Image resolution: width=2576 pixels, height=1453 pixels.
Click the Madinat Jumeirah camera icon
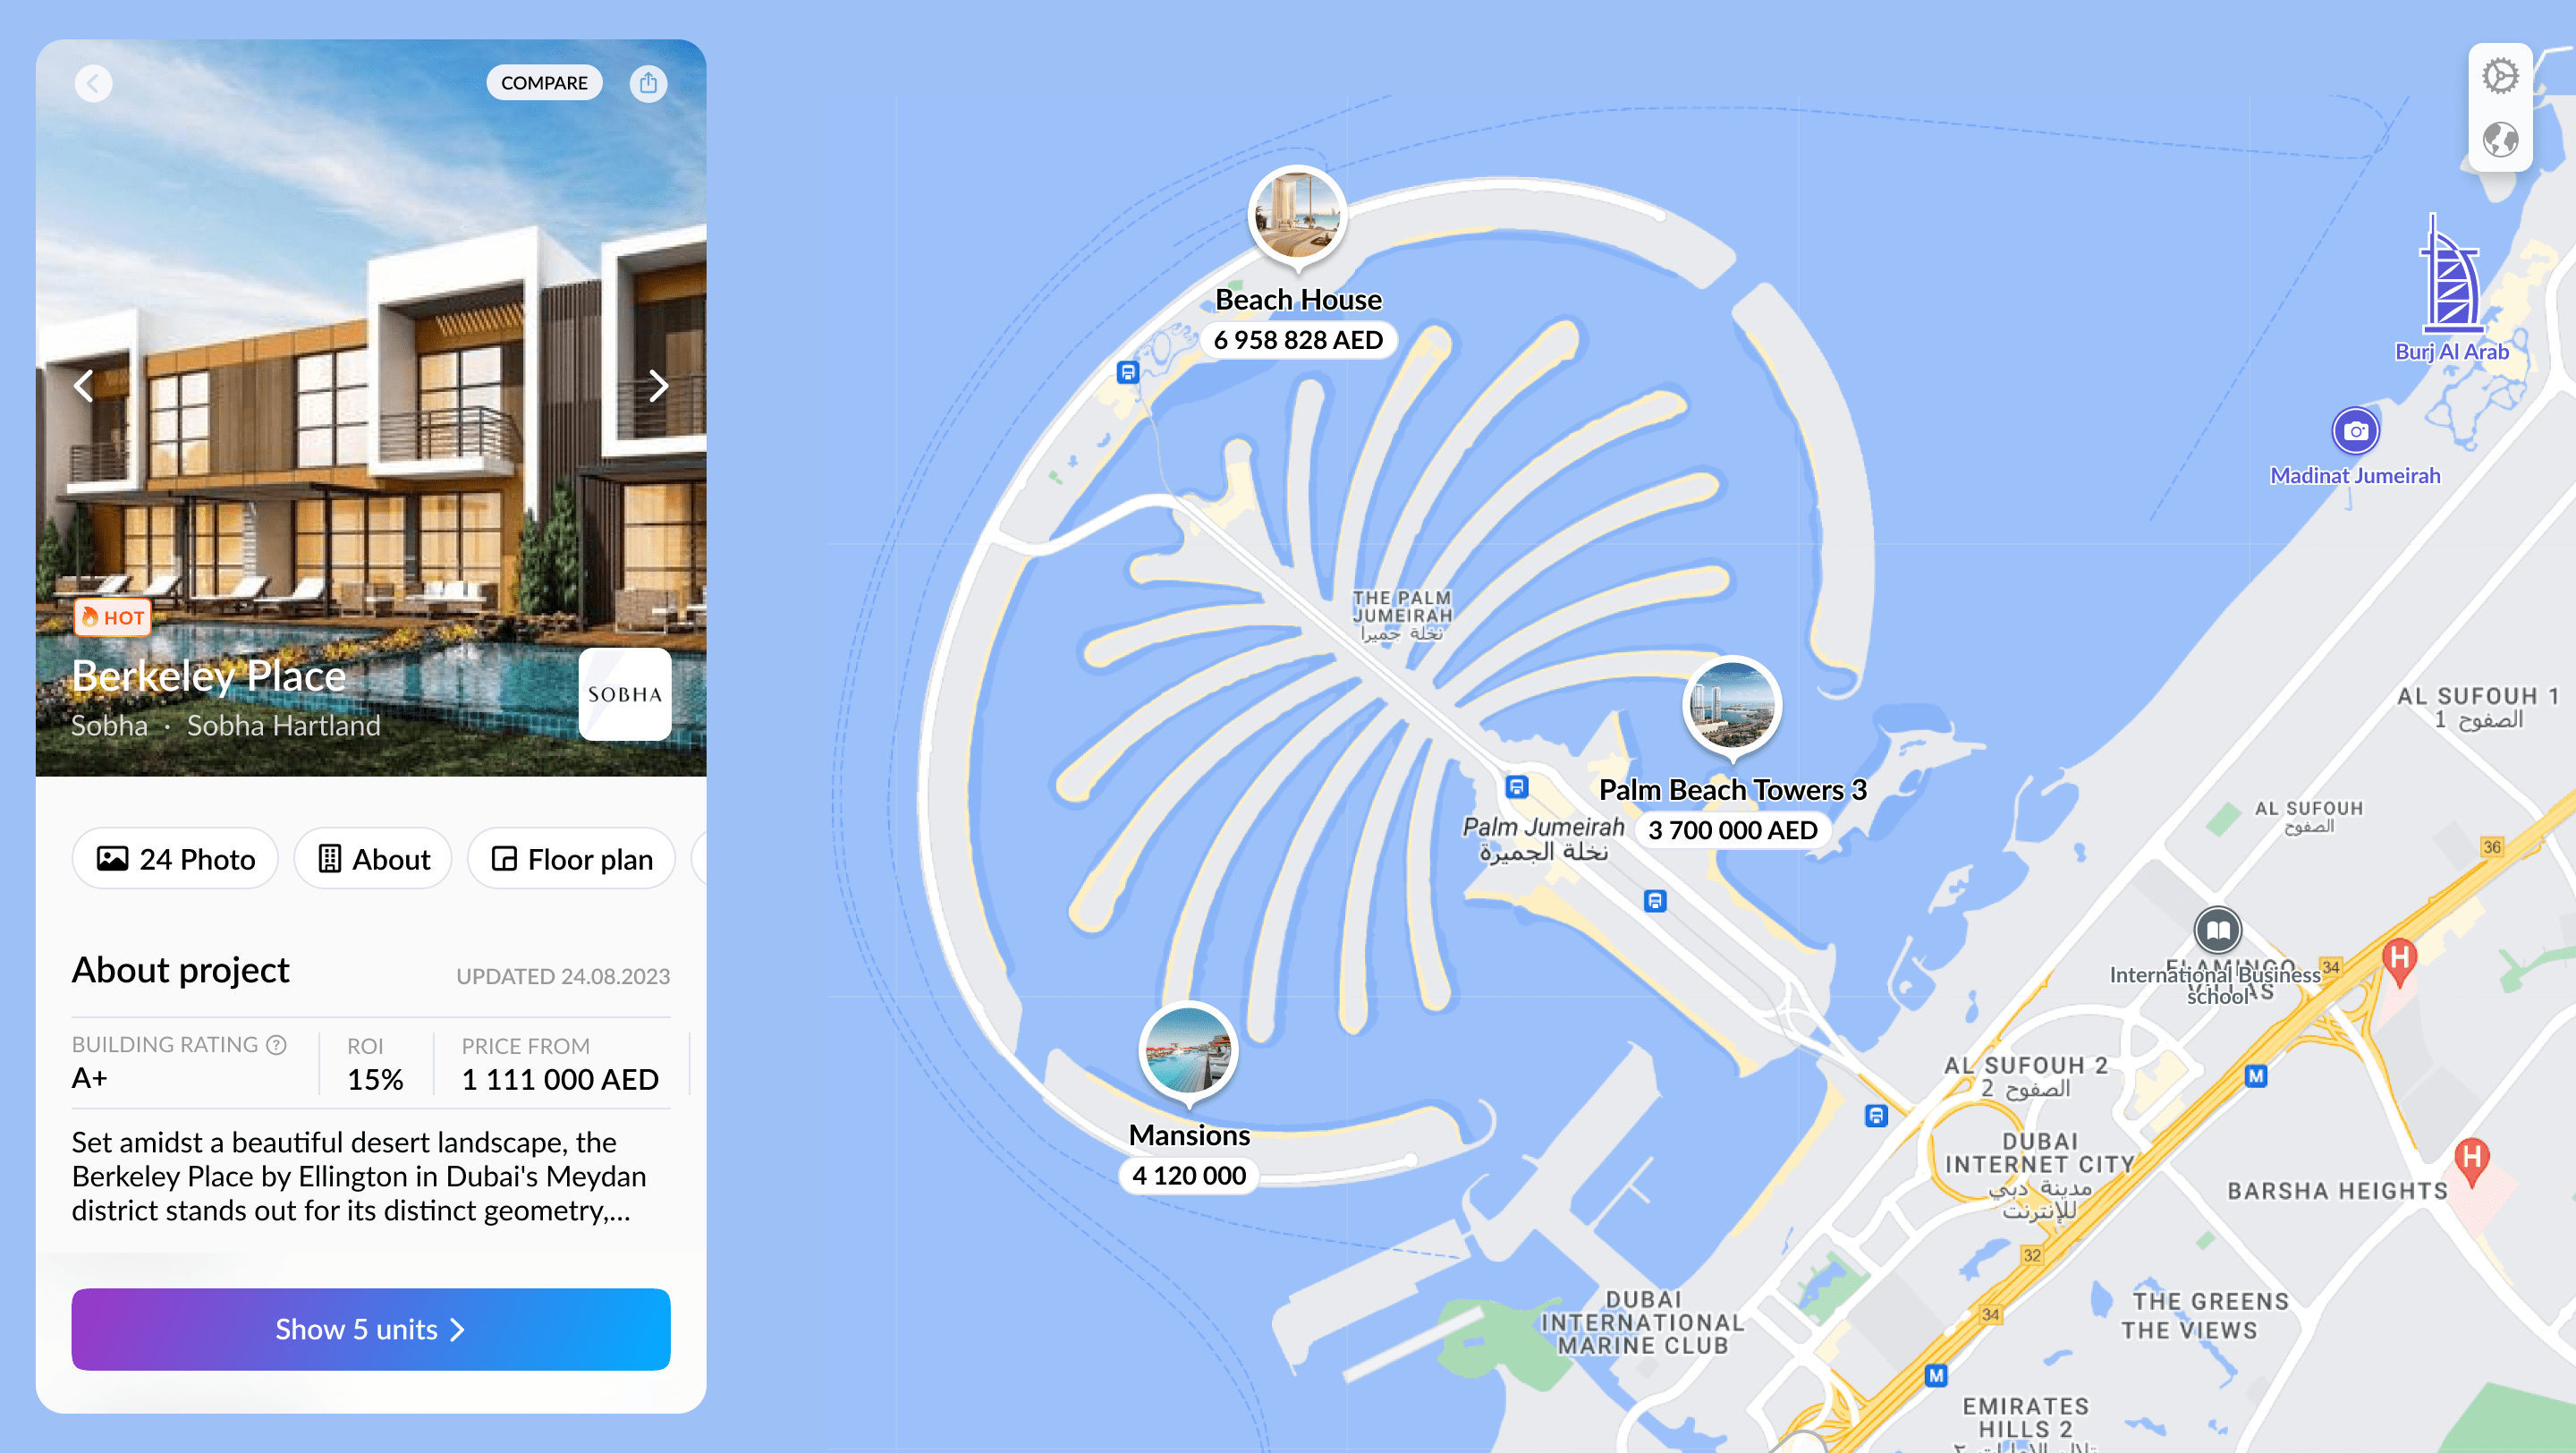point(2356,431)
